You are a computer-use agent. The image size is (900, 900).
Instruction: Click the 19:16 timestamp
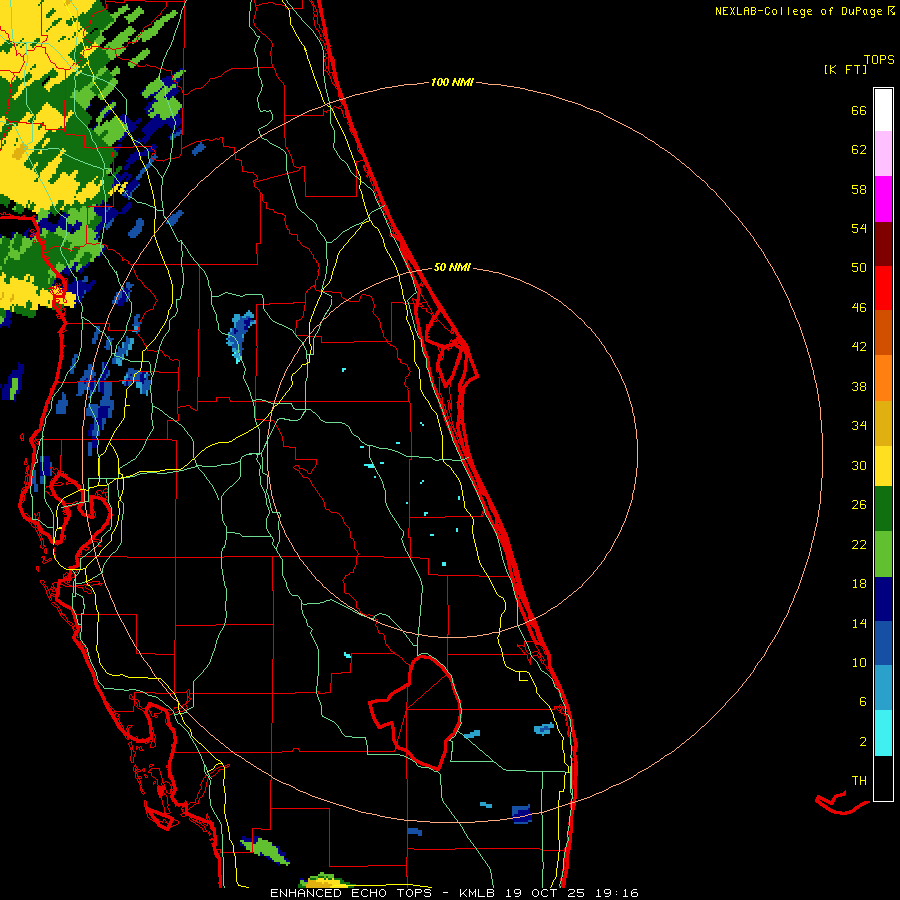pyautogui.click(x=617, y=893)
